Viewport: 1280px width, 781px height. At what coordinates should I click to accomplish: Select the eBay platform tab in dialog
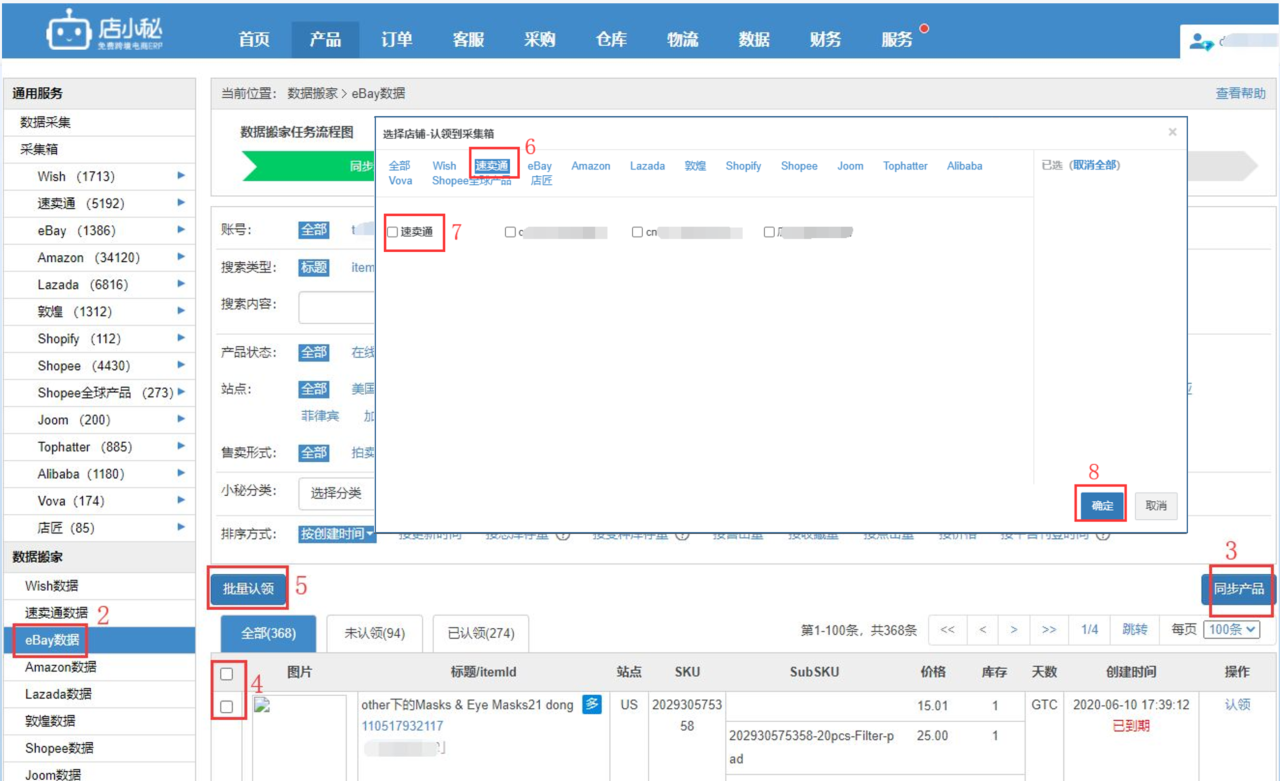(540, 166)
